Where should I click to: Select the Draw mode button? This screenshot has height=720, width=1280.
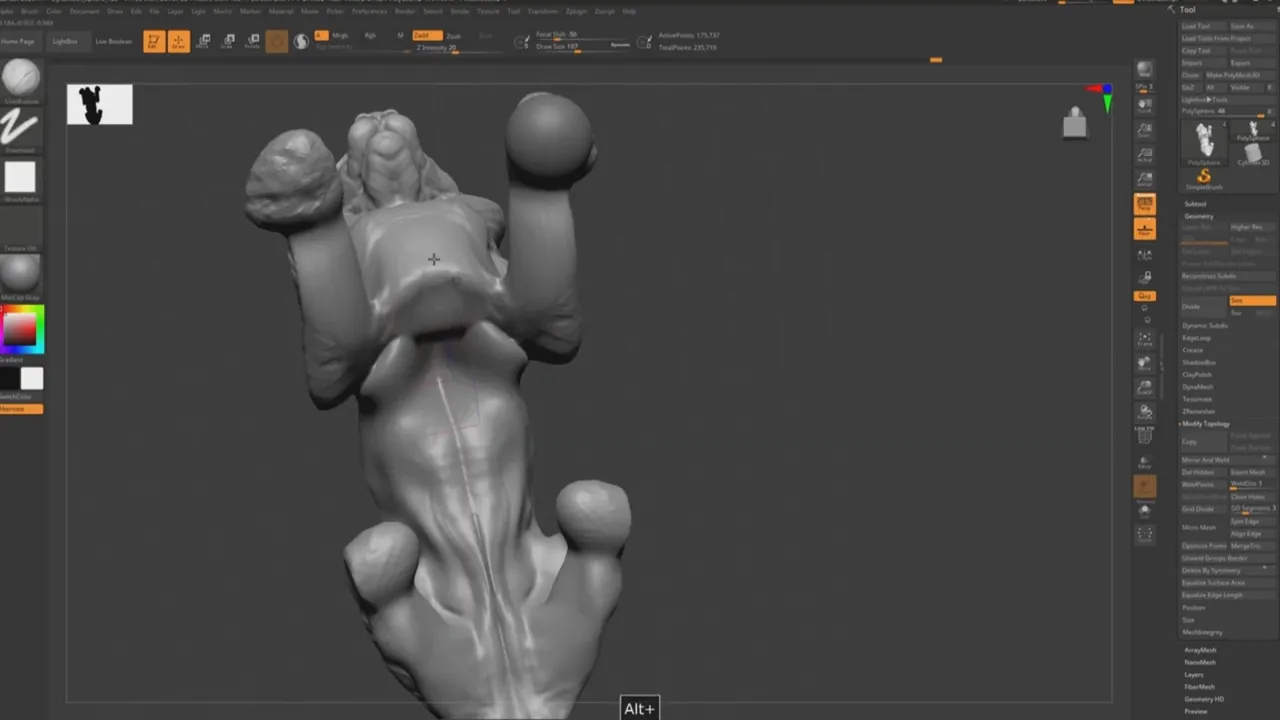(178, 42)
